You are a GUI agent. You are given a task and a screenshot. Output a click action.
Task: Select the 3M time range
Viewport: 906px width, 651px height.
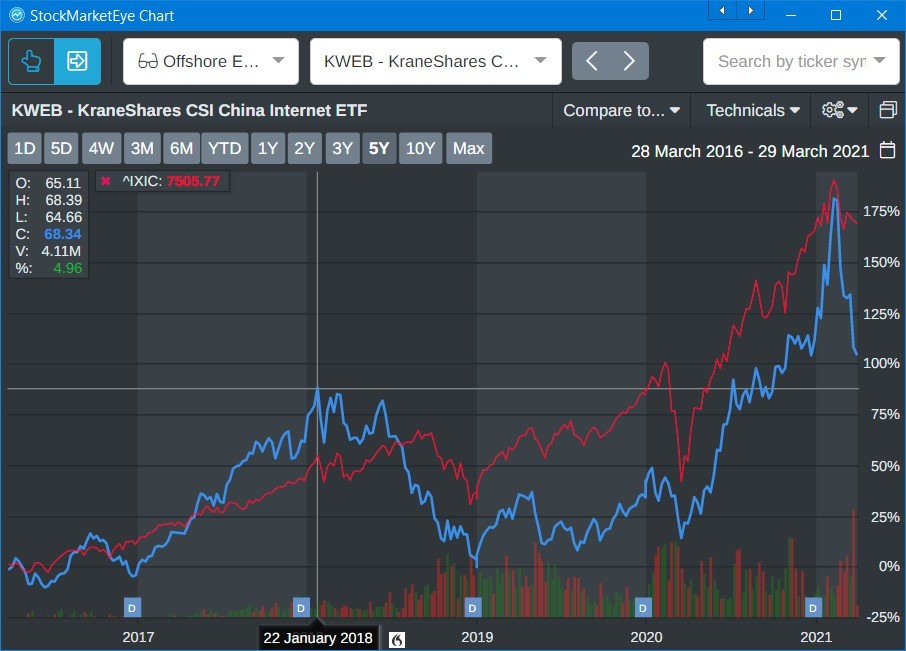pos(142,148)
